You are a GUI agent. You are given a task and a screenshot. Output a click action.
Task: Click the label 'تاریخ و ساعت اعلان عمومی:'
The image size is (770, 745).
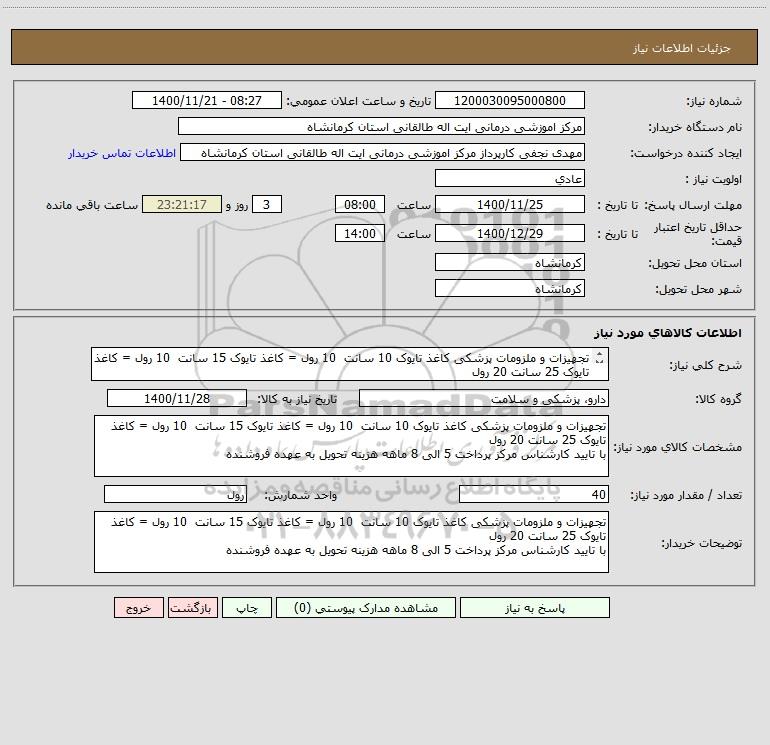(359, 101)
